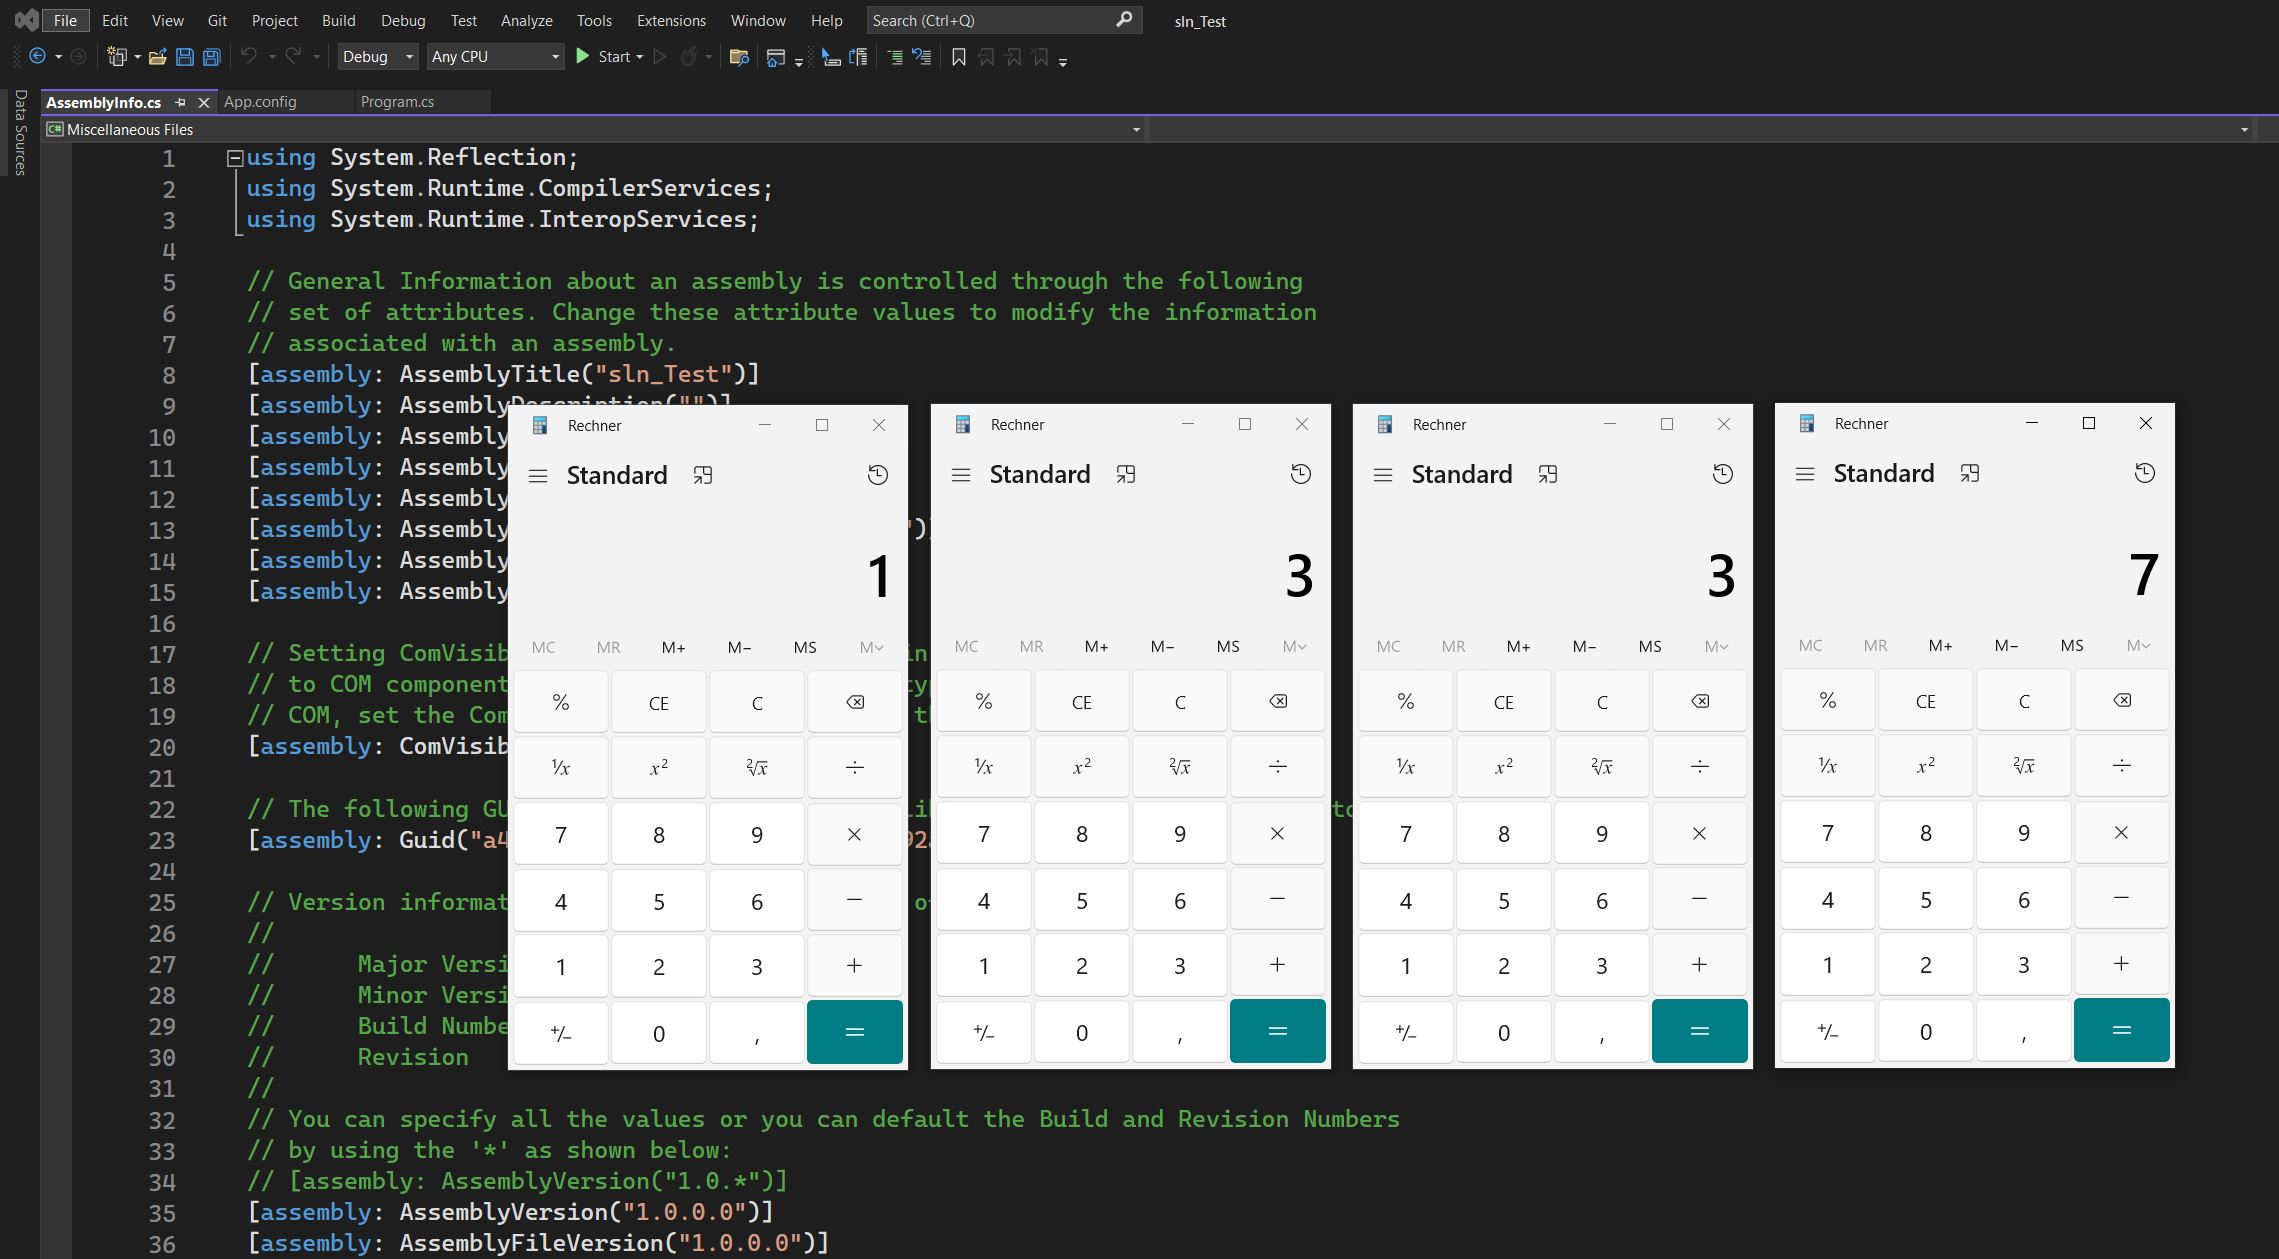The image size is (2279, 1259).
Task: Click the Open File folder icon
Action: 157,57
